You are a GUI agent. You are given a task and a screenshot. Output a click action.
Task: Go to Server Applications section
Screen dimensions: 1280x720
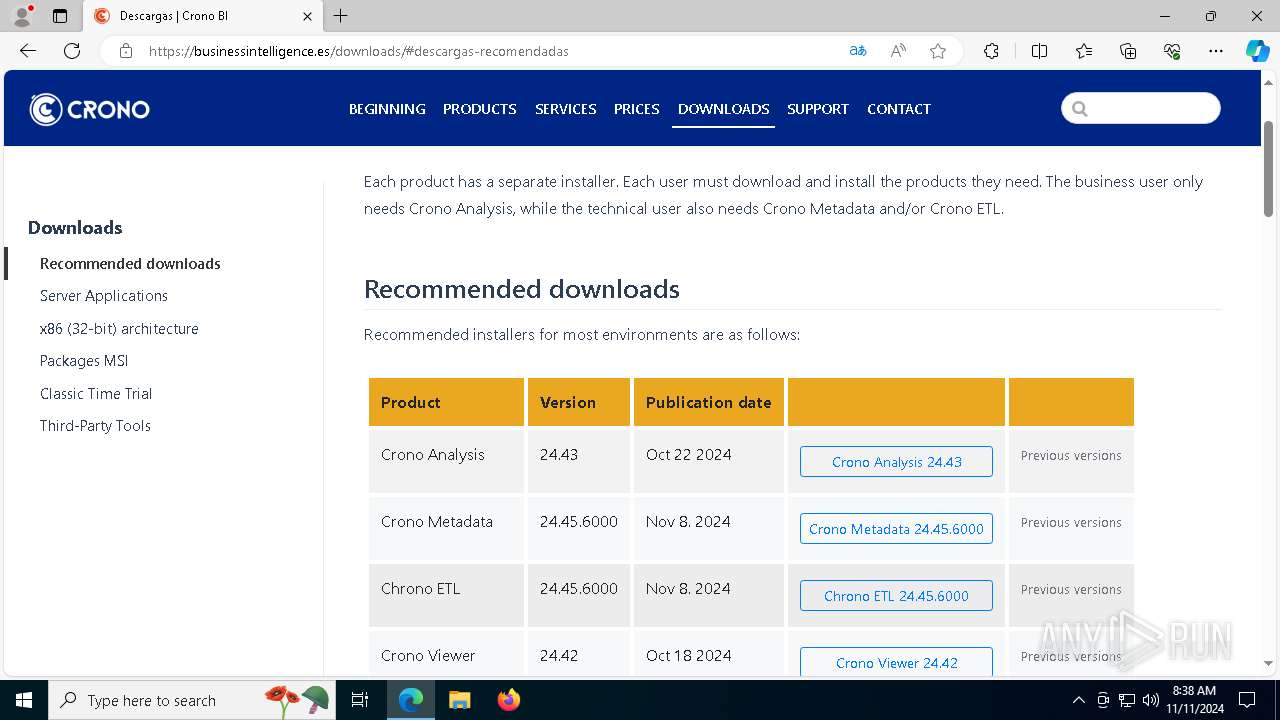click(x=104, y=296)
